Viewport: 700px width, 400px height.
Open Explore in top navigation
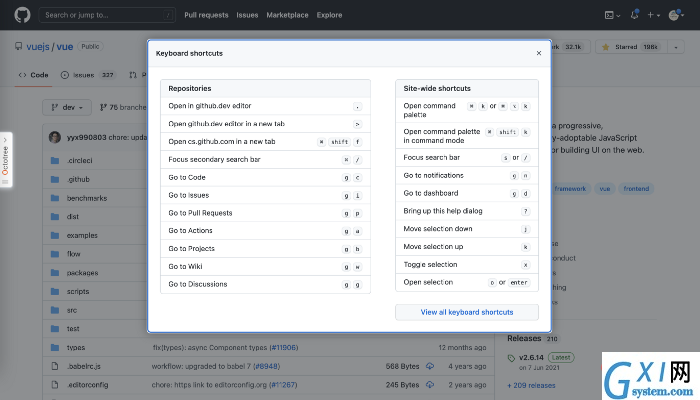pos(329,15)
